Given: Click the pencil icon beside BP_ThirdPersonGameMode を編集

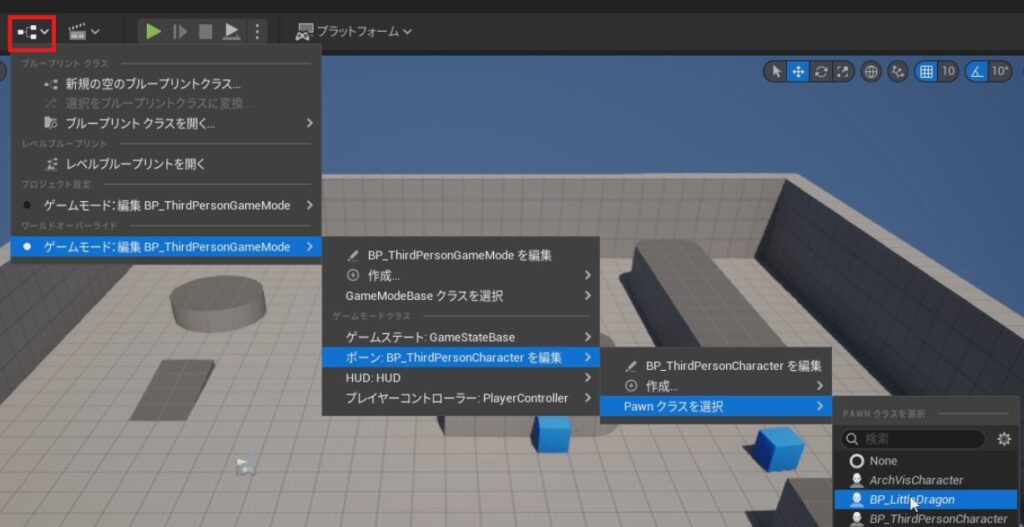Looking at the screenshot, I should pyautogui.click(x=353, y=256).
